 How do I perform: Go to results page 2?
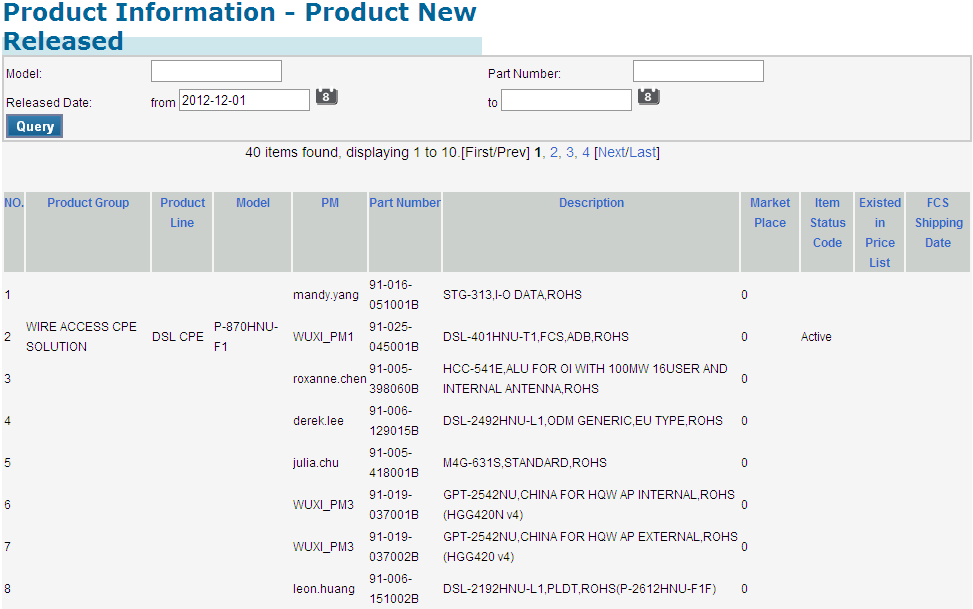554,152
